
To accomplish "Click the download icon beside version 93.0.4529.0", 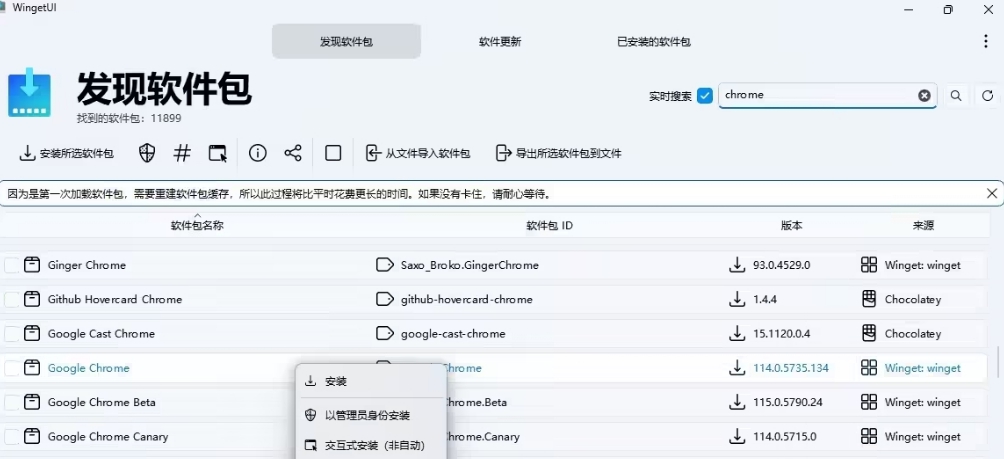I will coord(737,265).
